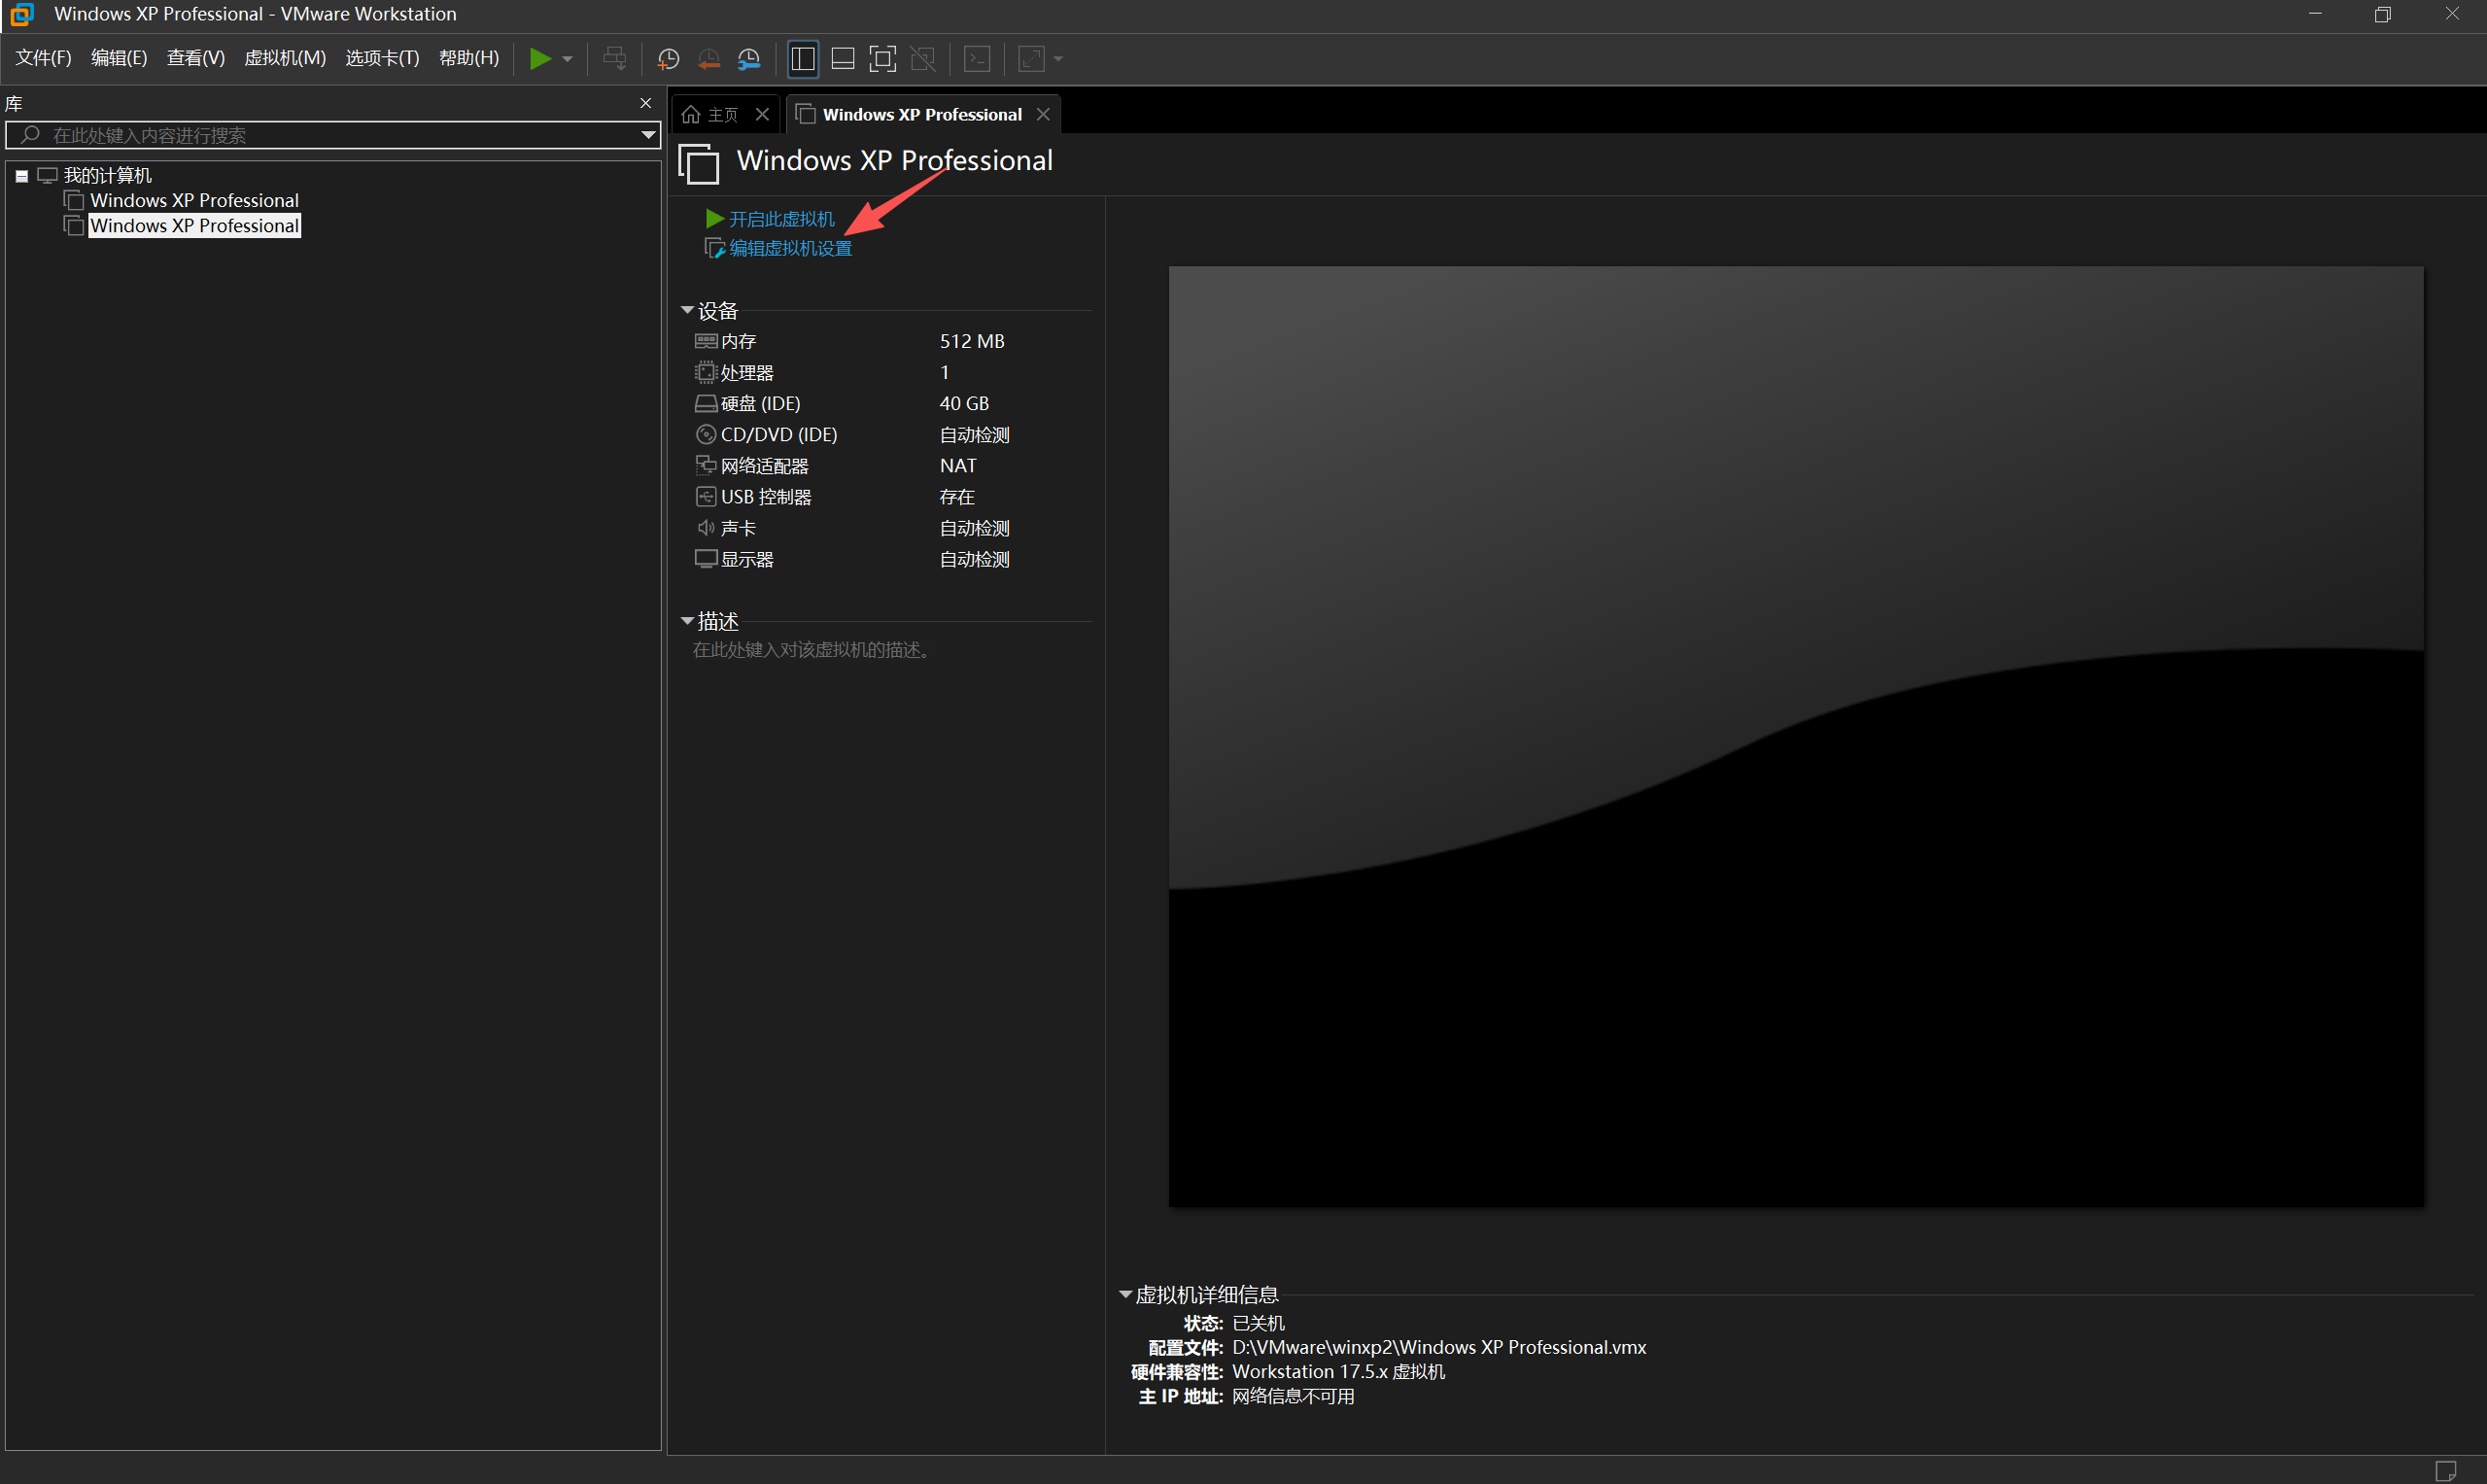Collapse the 设备 section
This screenshot has height=1484, width=2487.
(687, 311)
